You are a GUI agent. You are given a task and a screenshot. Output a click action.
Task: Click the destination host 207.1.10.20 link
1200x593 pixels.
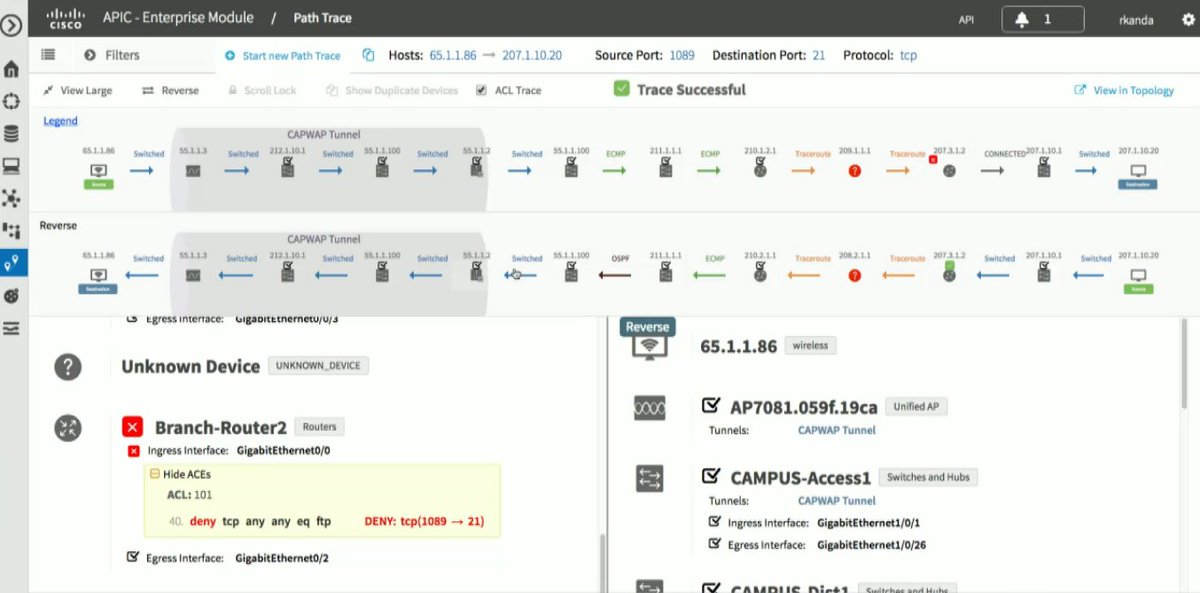click(532, 55)
